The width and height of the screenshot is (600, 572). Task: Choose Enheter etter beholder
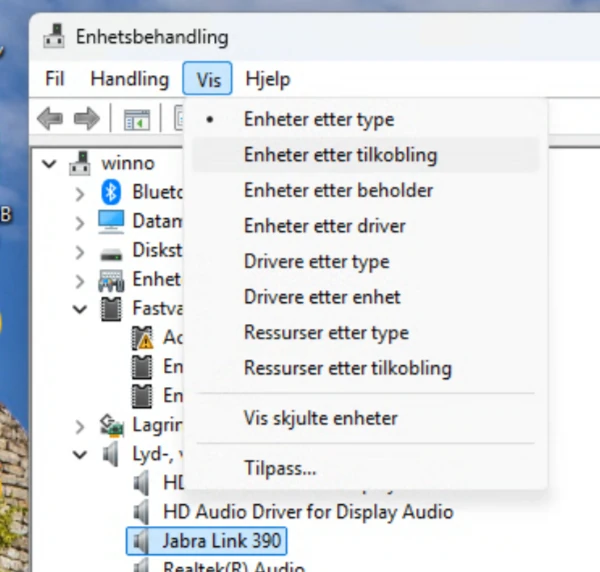tap(366, 191)
